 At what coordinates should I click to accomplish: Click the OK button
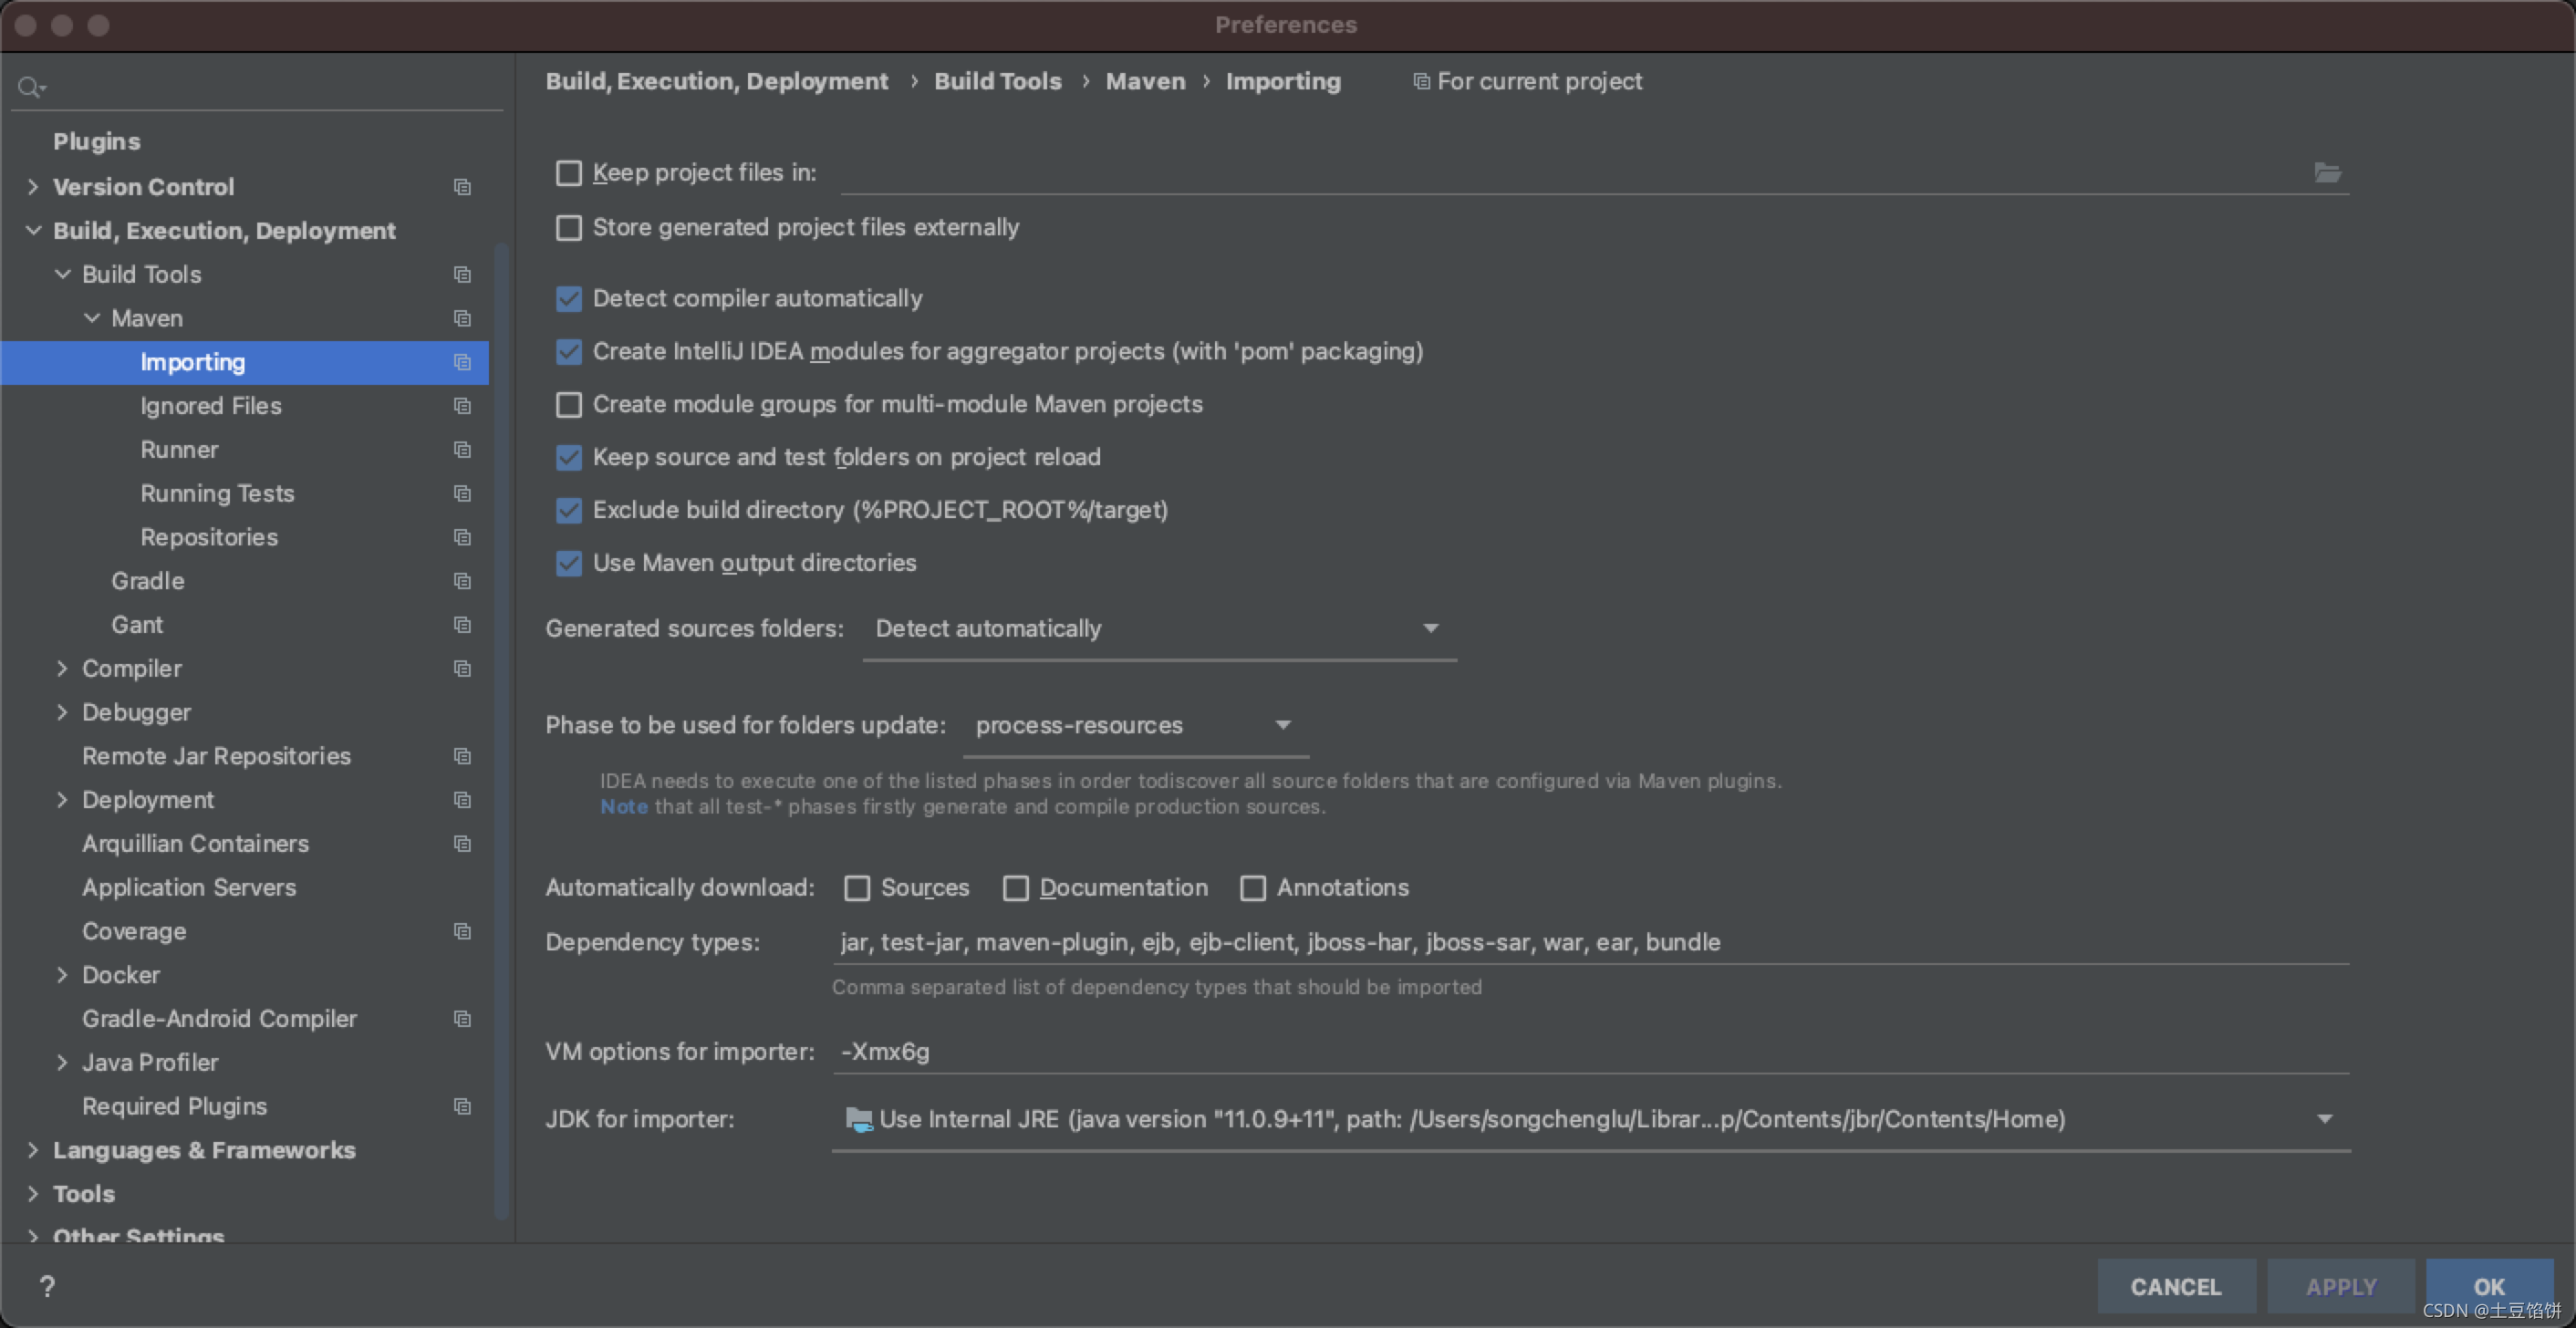point(2488,1286)
